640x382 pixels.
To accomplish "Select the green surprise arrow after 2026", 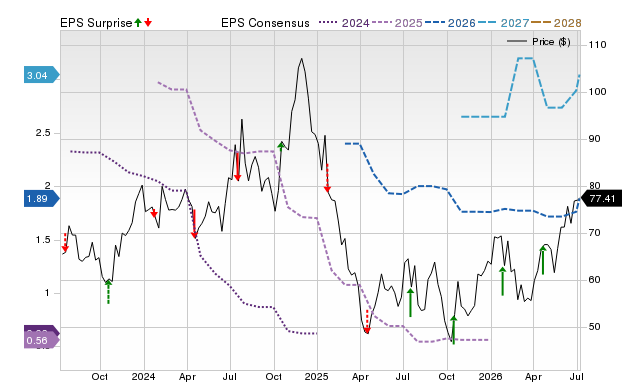I will click(502, 281).
